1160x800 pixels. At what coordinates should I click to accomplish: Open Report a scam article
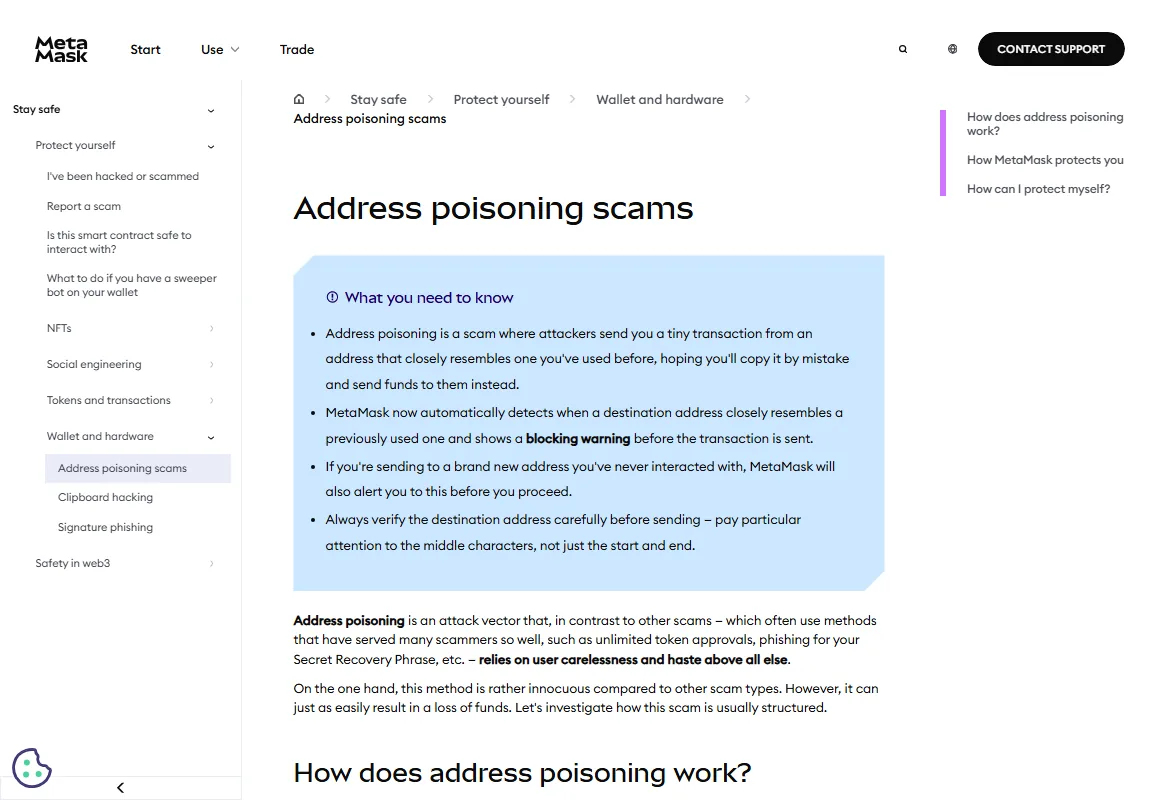pyautogui.click(x=84, y=206)
